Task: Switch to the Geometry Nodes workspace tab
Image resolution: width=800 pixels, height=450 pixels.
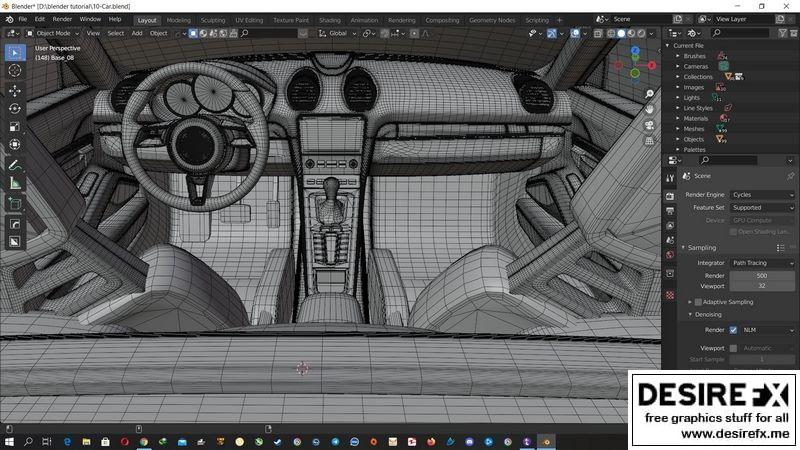Action: [x=492, y=20]
